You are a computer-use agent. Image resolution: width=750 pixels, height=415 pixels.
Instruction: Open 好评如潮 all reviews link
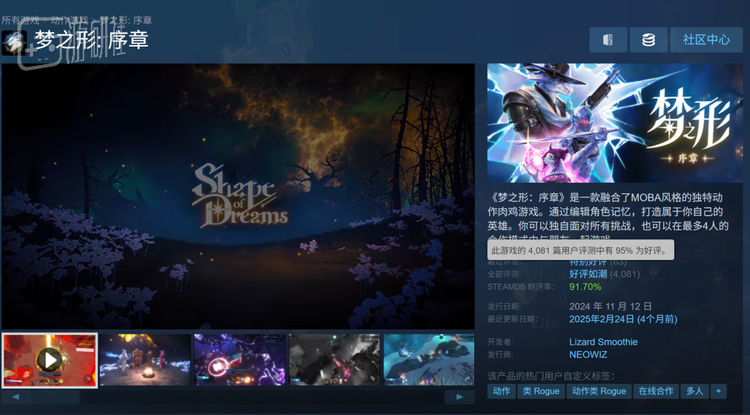[x=588, y=274]
